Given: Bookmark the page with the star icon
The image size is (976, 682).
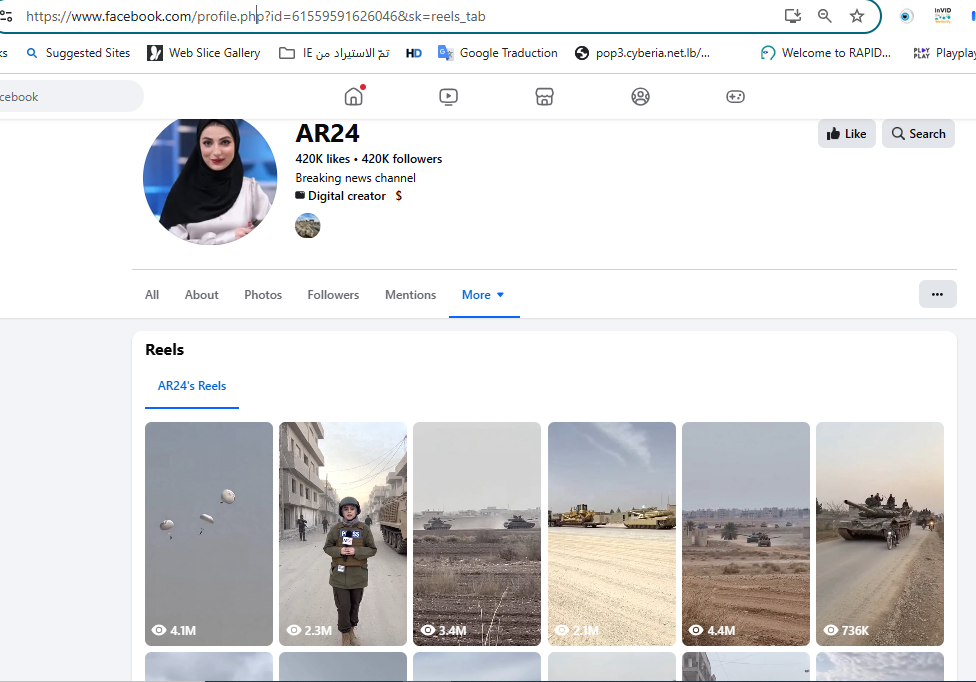Looking at the screenshot, I should (x=857, y=16).
